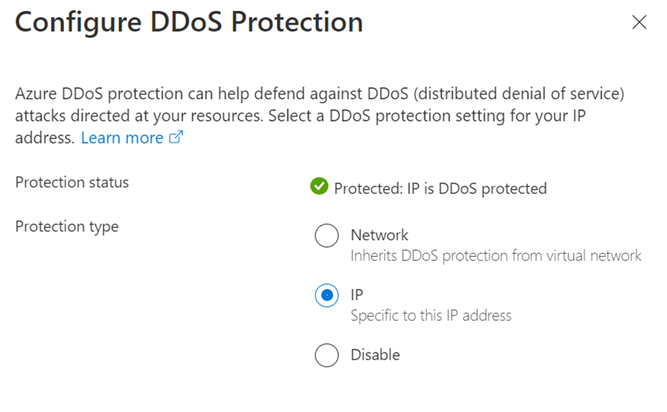The image size is (667, 412).
Task: Click the '(distributed denial of service)' phrase
Action: [x=519, y=94]
